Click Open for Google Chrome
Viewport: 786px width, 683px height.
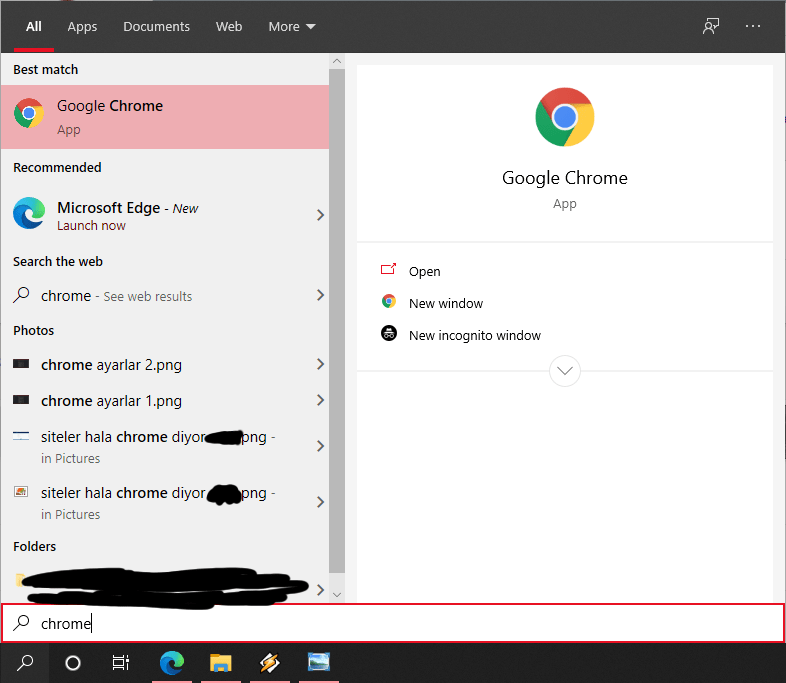(x=424, y=271)
